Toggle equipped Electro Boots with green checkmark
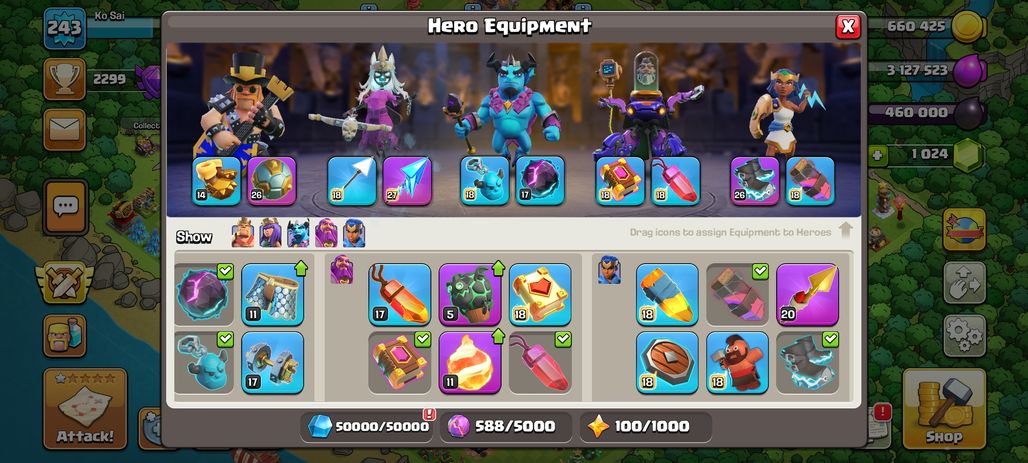Image resolution: width=1028 pixels, height=463 pixels. 808,363
